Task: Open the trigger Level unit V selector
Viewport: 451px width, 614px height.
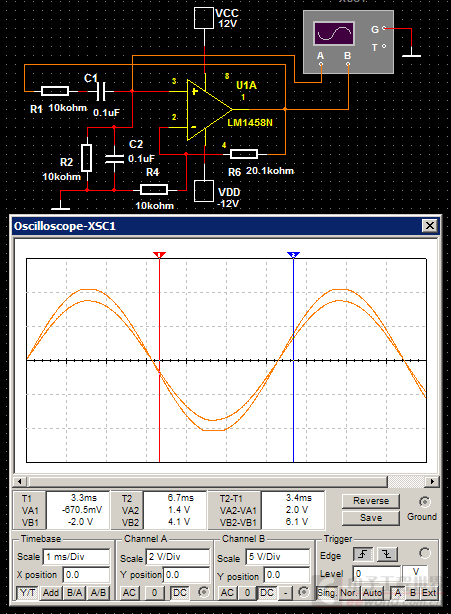Action: pos(415,573)
